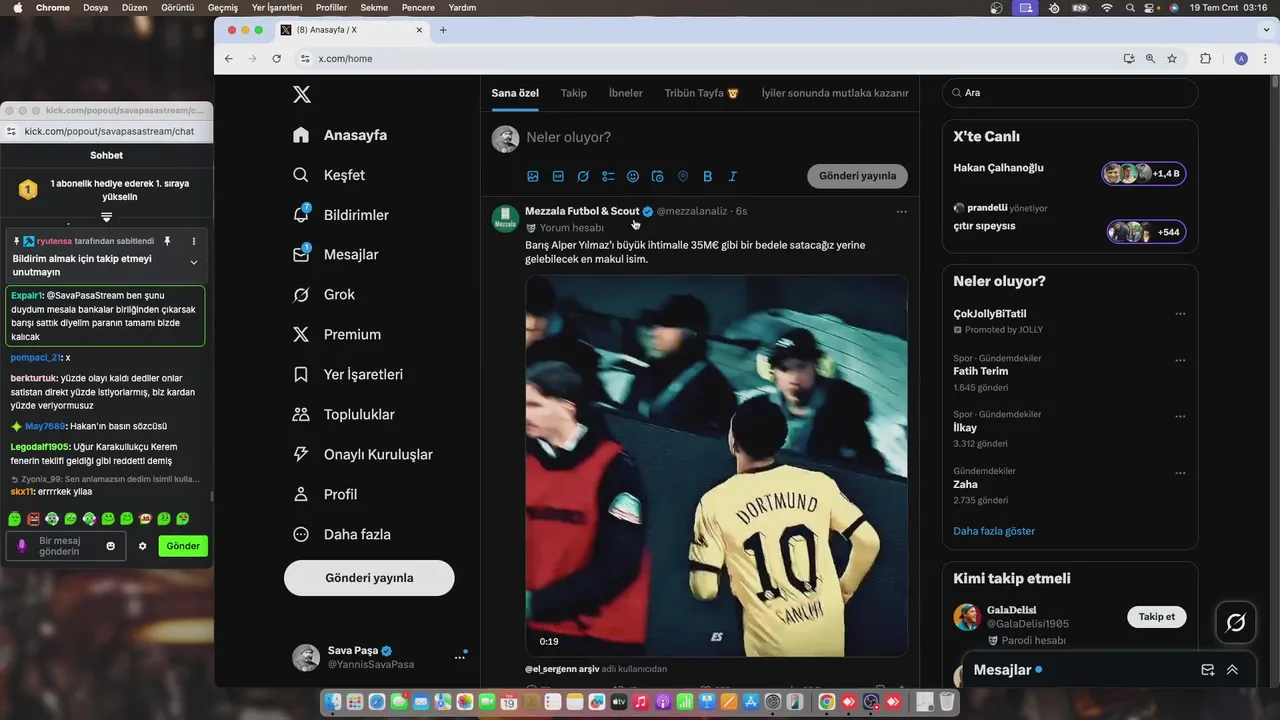Add image to the new post

click(x=533, y=176)
